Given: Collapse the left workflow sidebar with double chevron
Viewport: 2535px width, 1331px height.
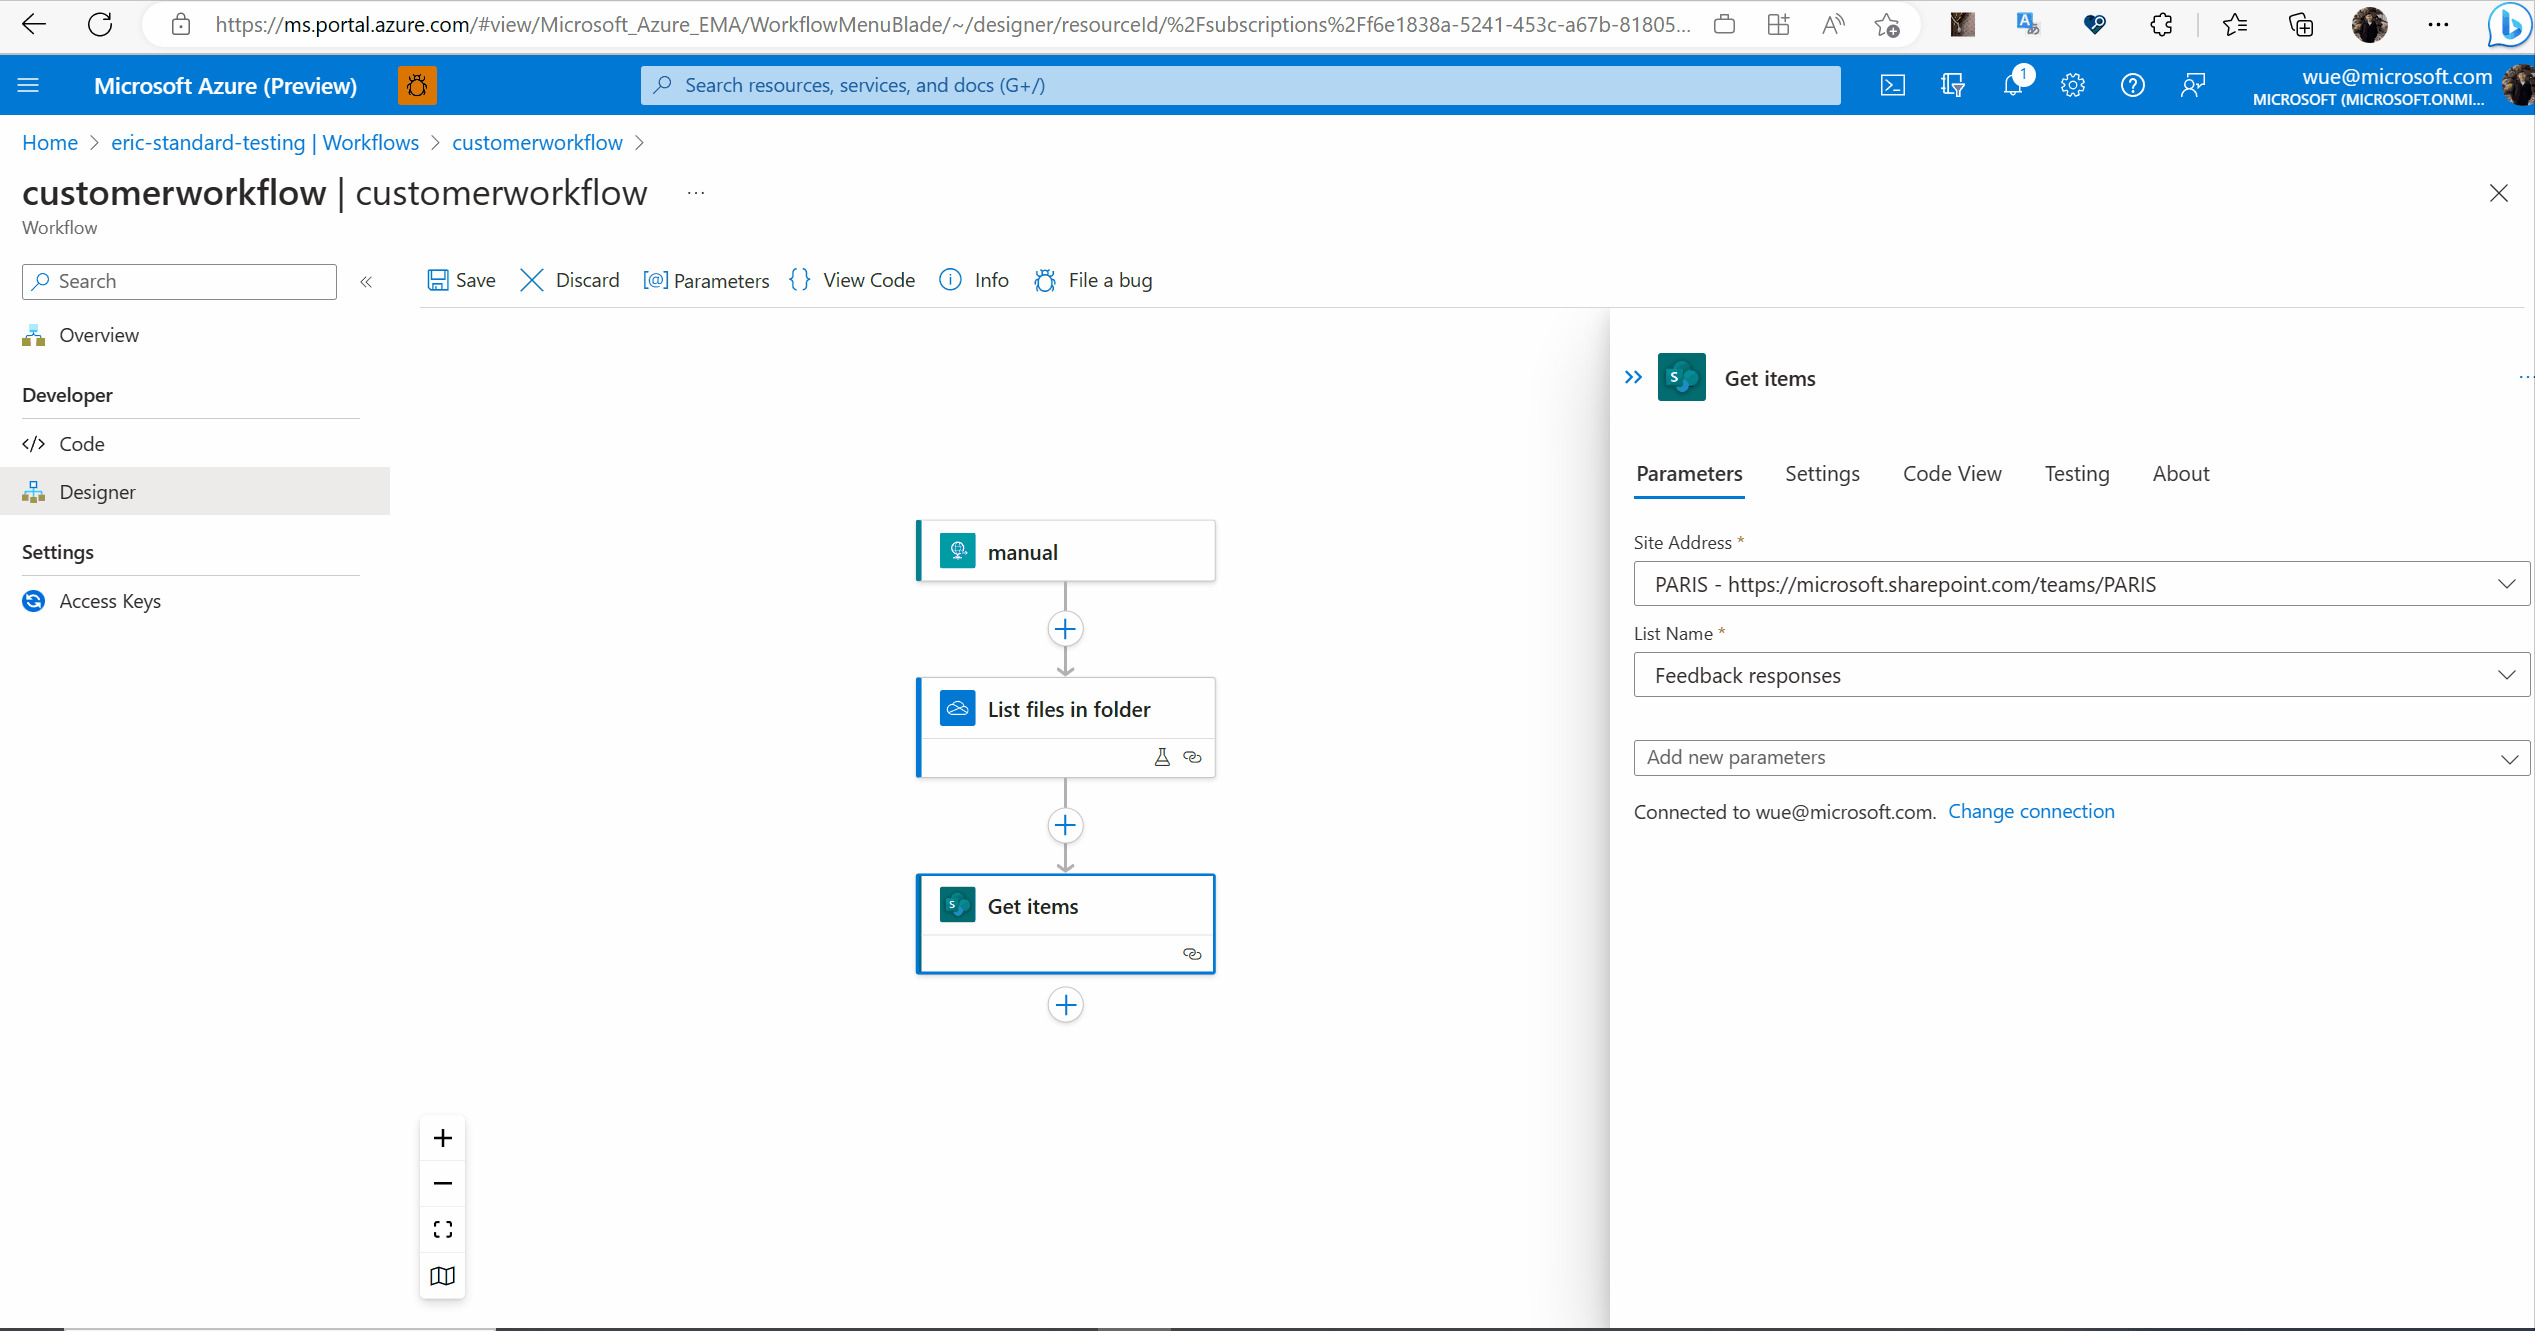Looking at the screenshot, I should [x=366, y=281].
